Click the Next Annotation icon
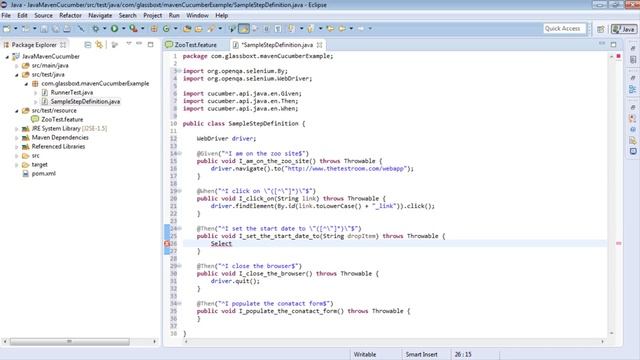 click(291, 29)
